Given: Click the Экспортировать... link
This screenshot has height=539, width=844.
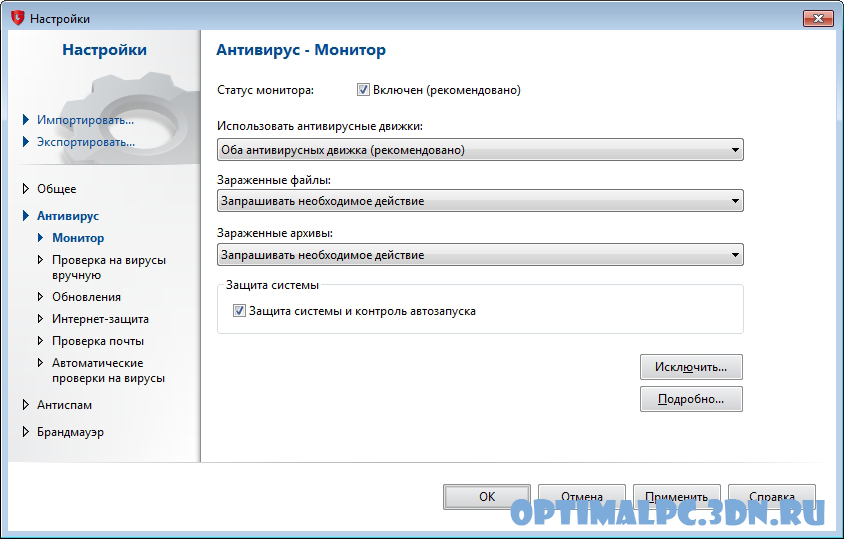Looking at the screenshot, I should (x=86, y=142).
